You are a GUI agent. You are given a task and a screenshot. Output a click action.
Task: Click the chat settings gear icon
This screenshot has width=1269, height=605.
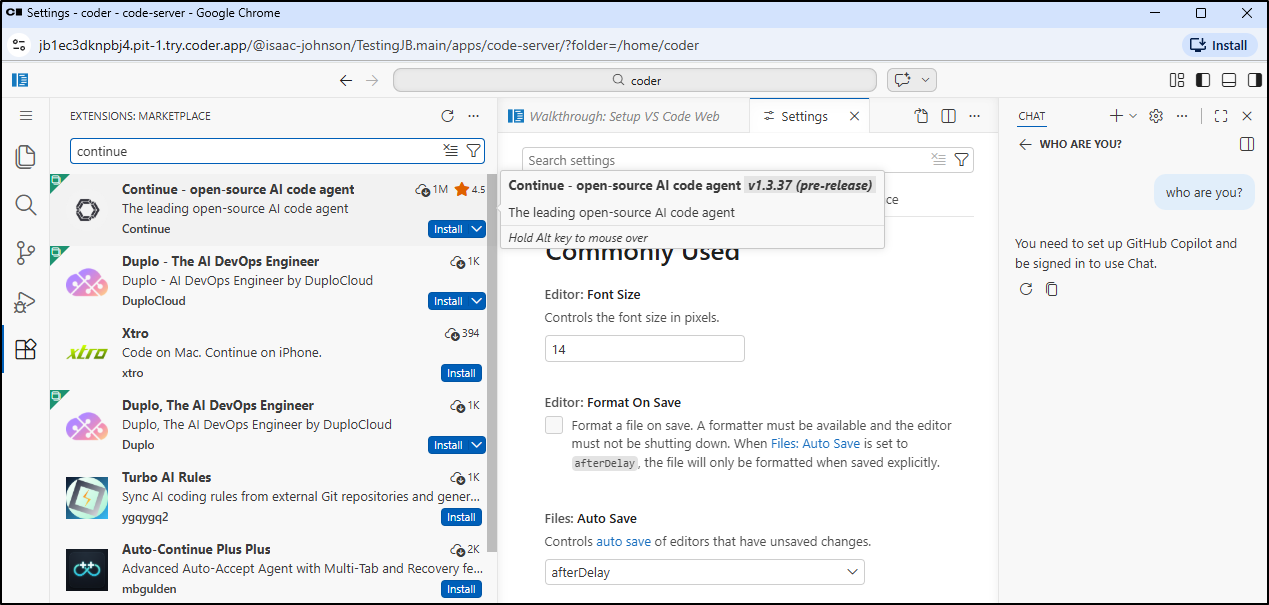pyautogui.click(x=1156, y=116)
